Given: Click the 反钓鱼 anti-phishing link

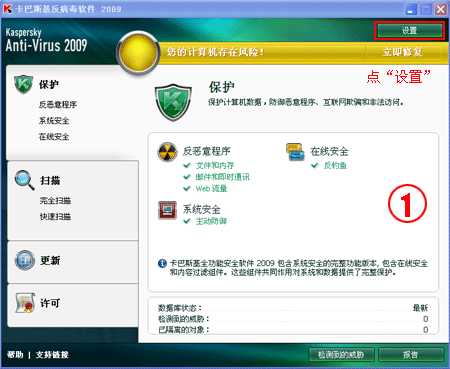Looking at the screenshot, I should 335,165.
